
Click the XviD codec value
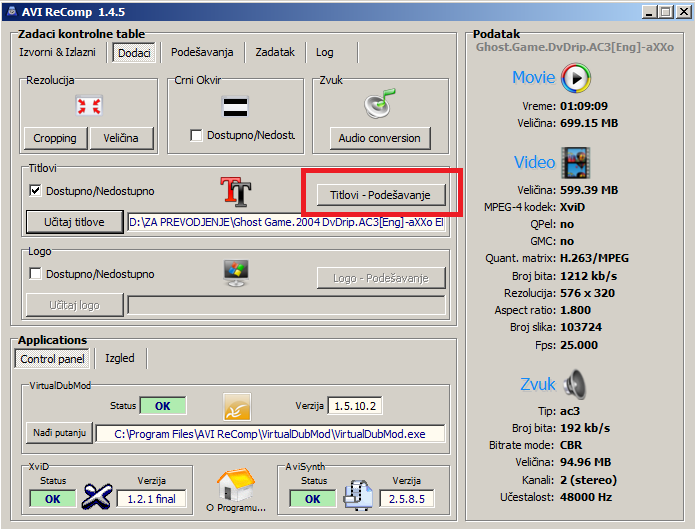(x=572, y=207)
